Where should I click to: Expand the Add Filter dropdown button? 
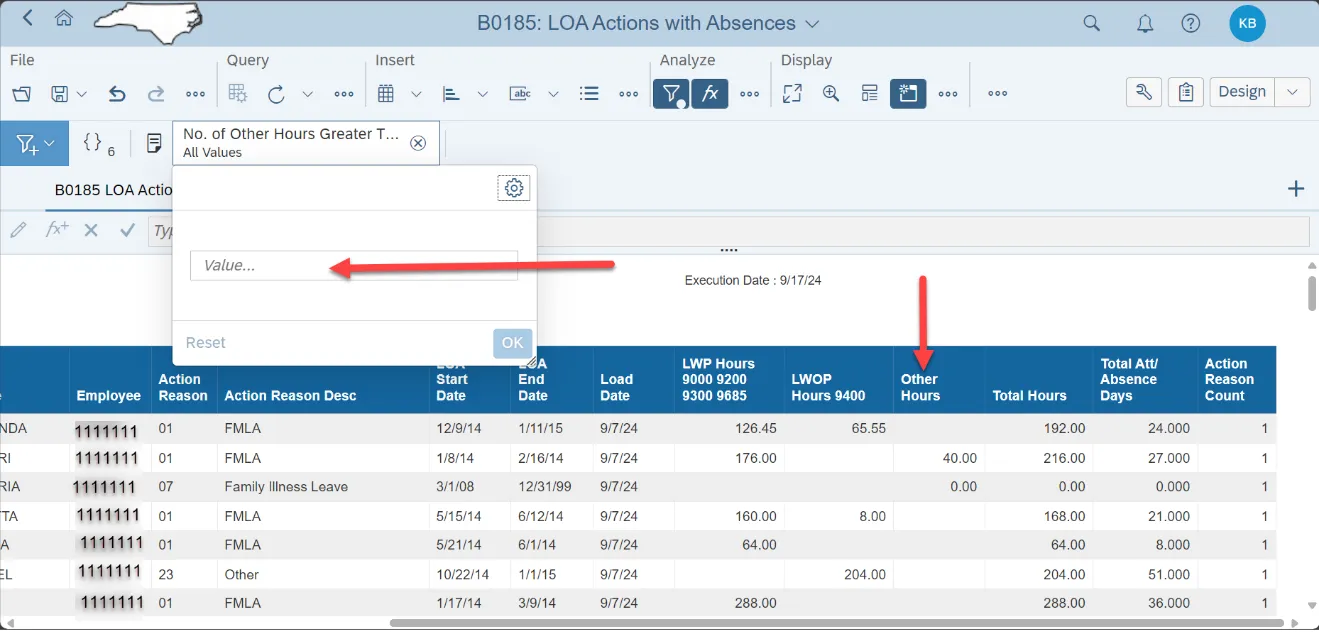[x=34, y=144]
